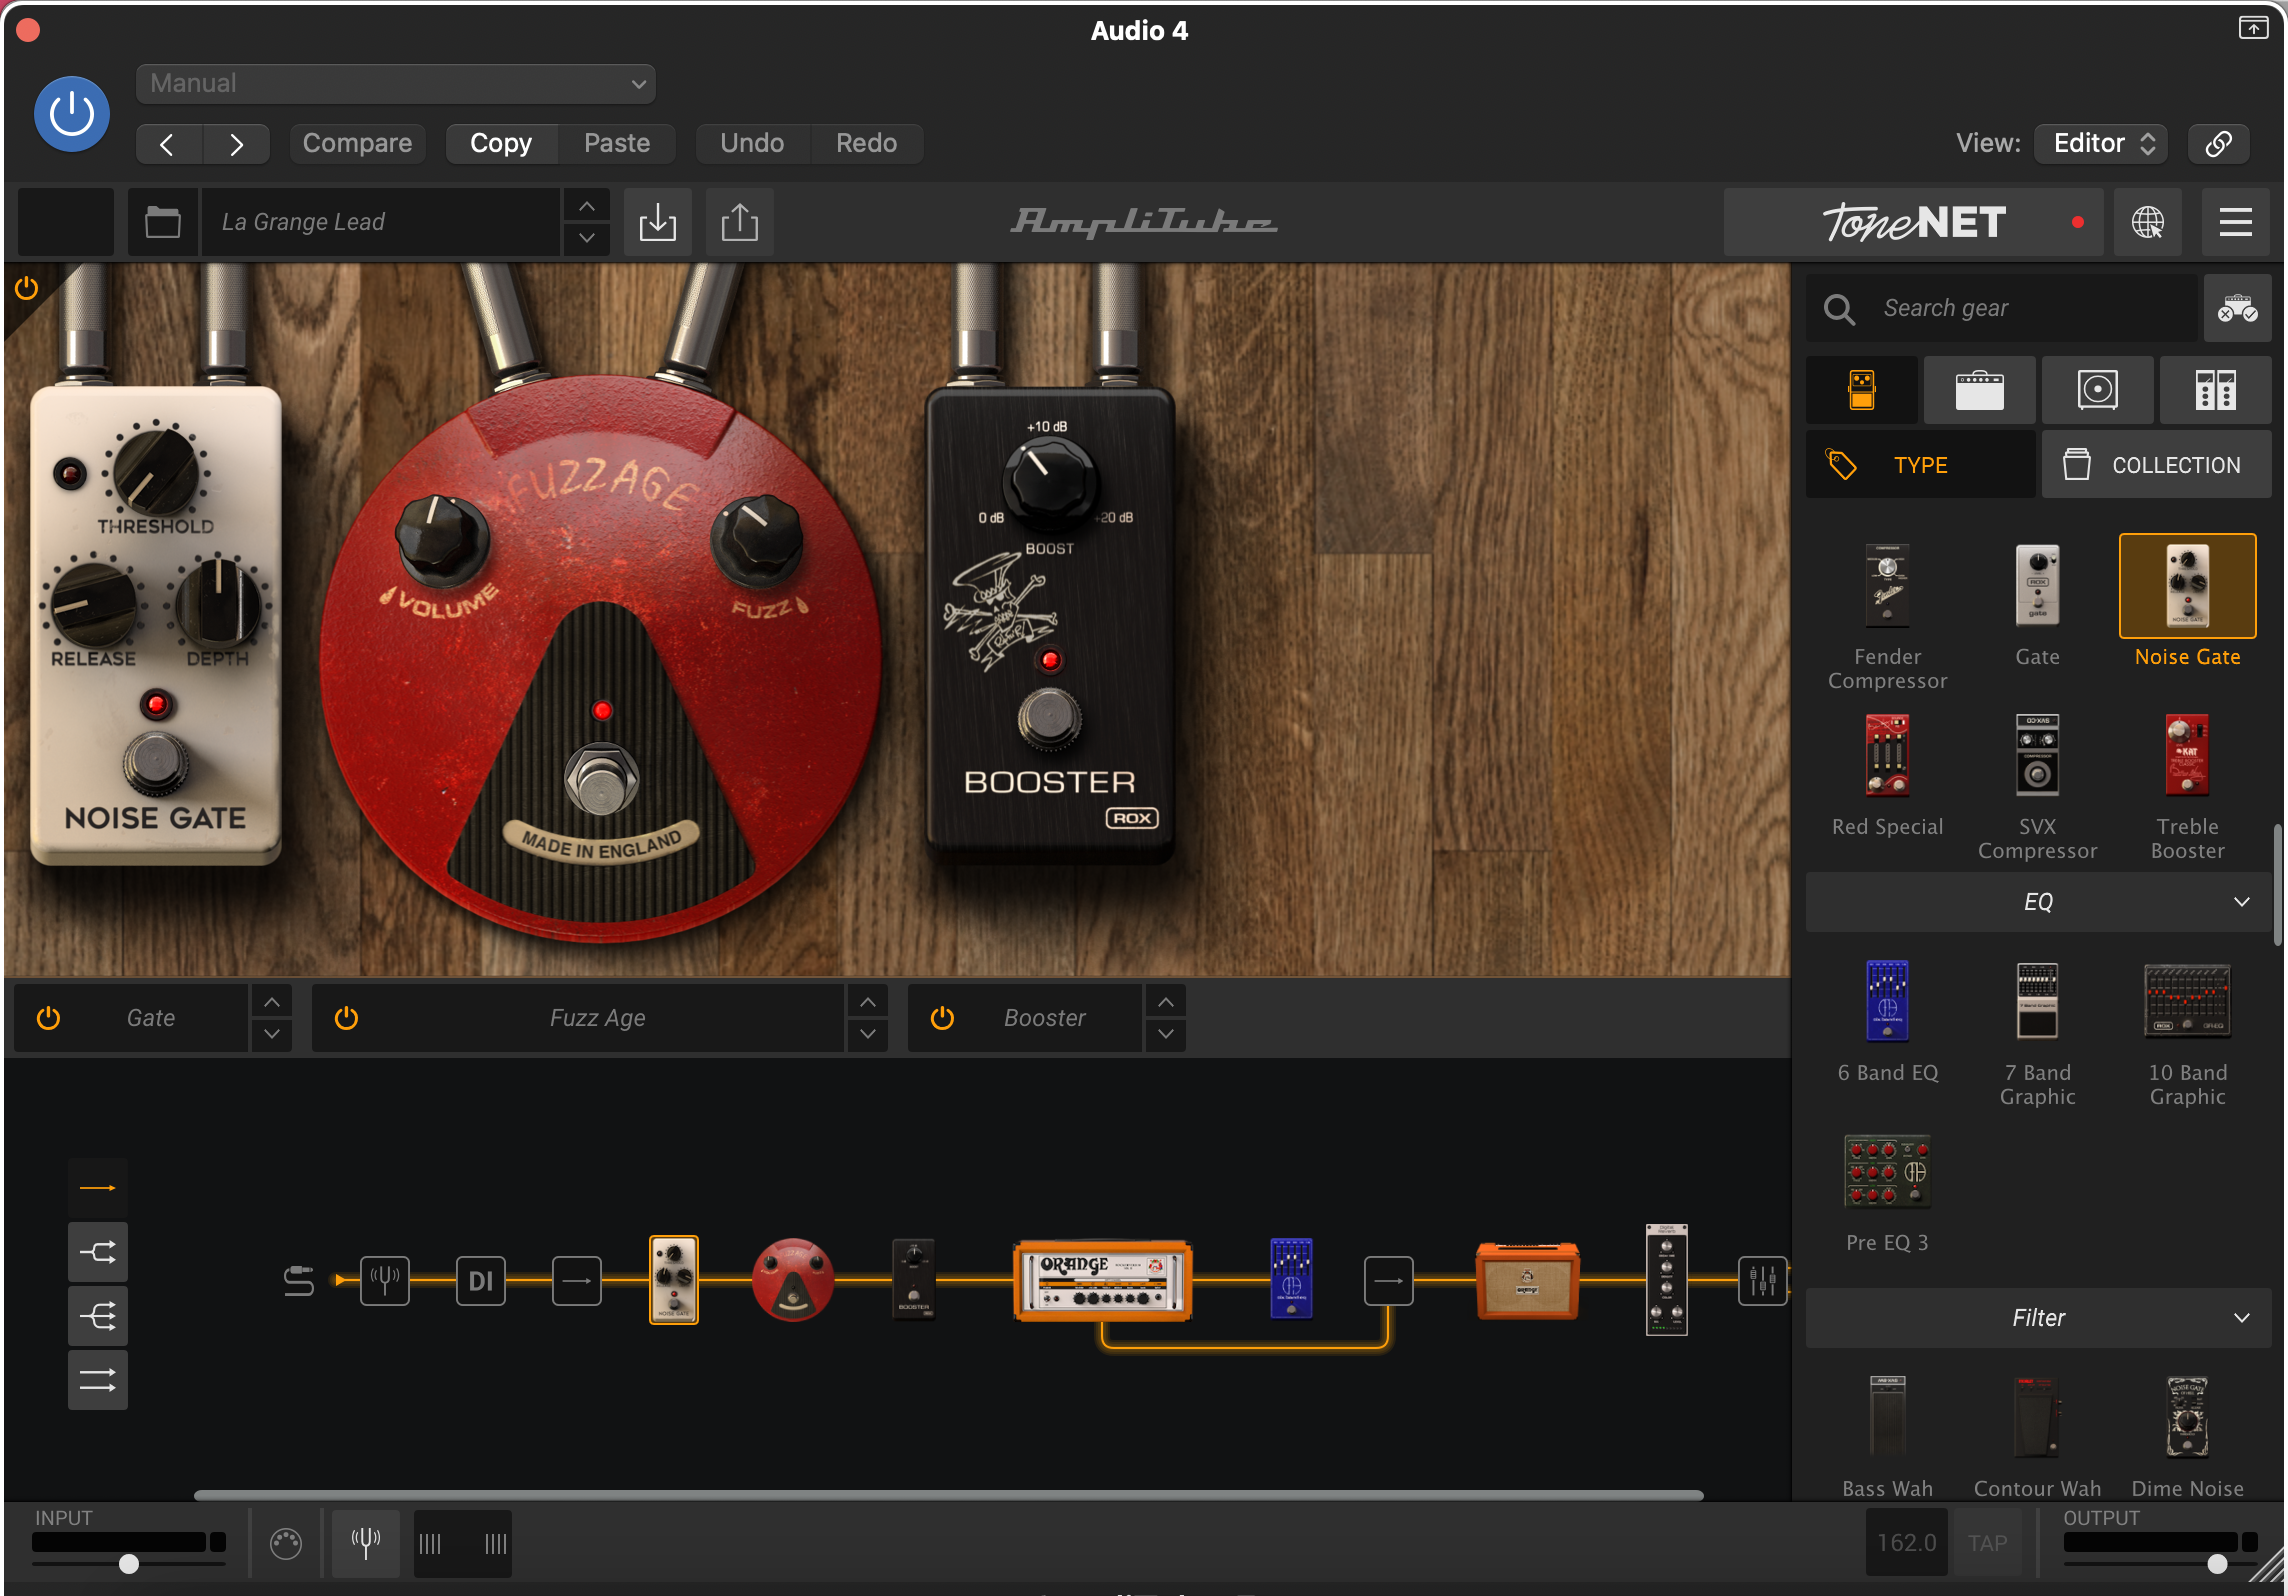Switch to the TYPE filter tab

pyautogui.click(x=1920, y=465)
